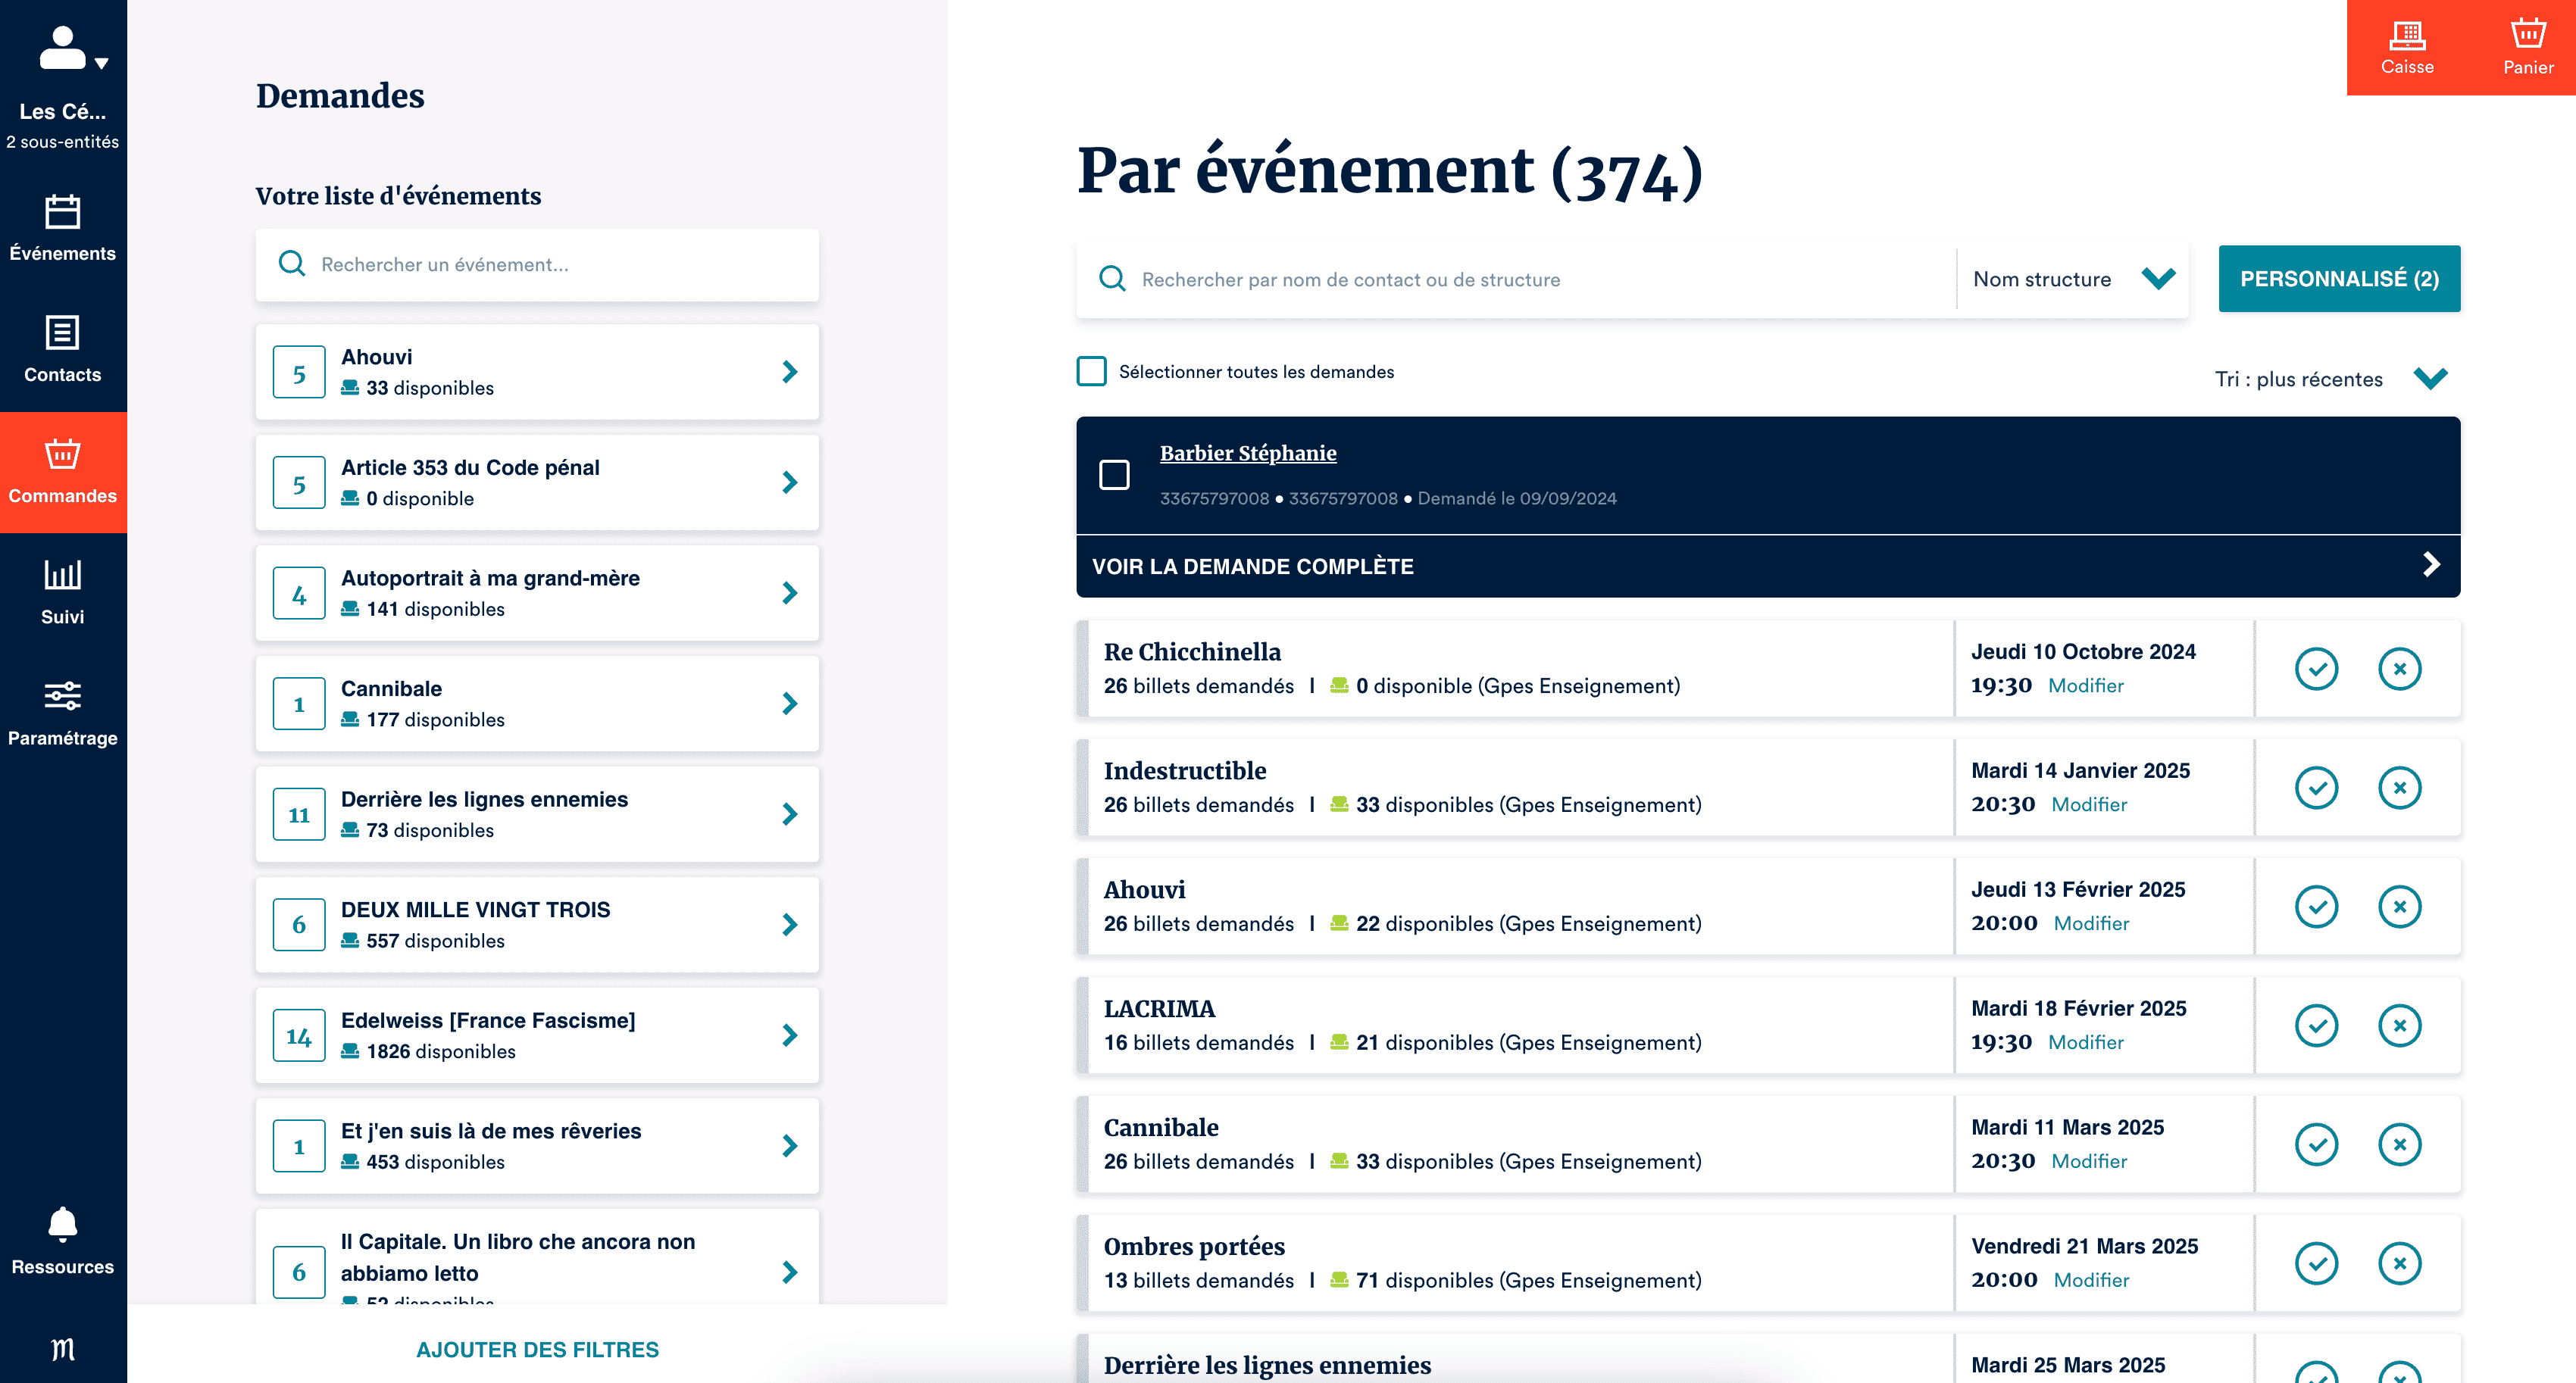Open the "Nom structure" dropdown

[2071, 278]
